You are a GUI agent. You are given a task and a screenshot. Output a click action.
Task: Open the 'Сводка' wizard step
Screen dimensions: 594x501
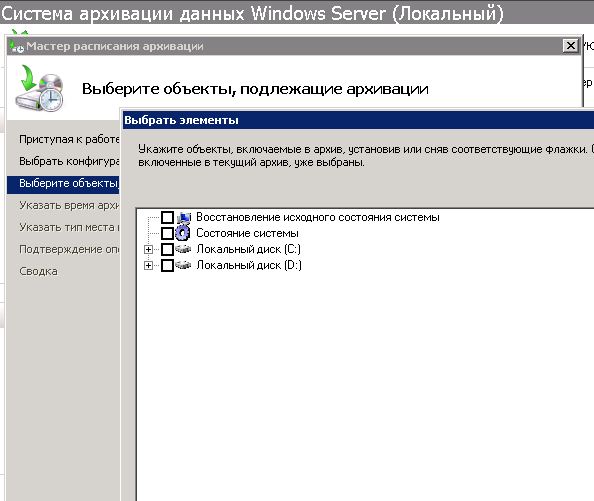[x=38, y=271]
